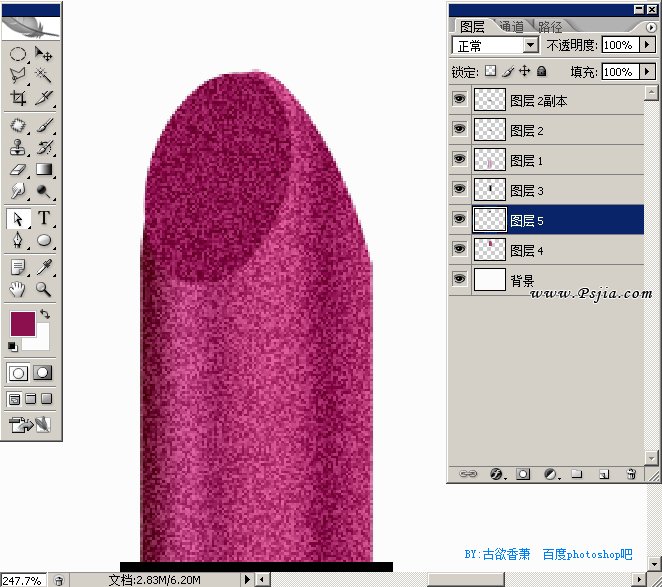Select the Magic Wand tool
The image size is (662, 587).
pyautogui.click(x=44, y=75)
